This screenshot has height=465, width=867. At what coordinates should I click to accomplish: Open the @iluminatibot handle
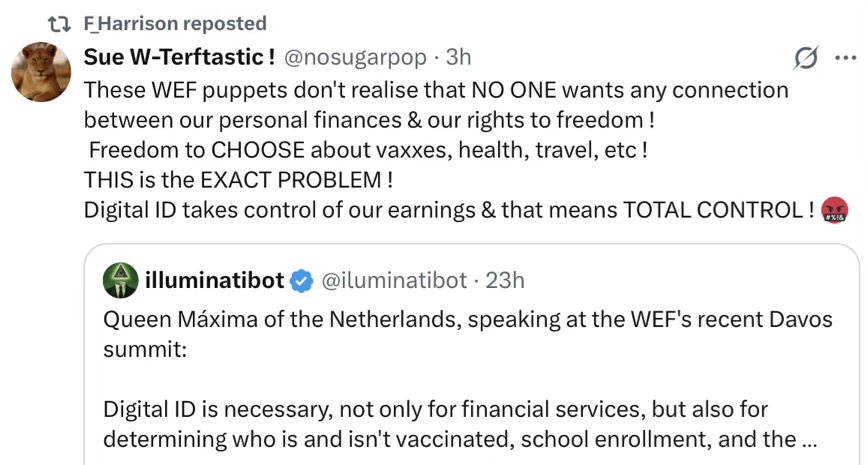pos(393,281)
